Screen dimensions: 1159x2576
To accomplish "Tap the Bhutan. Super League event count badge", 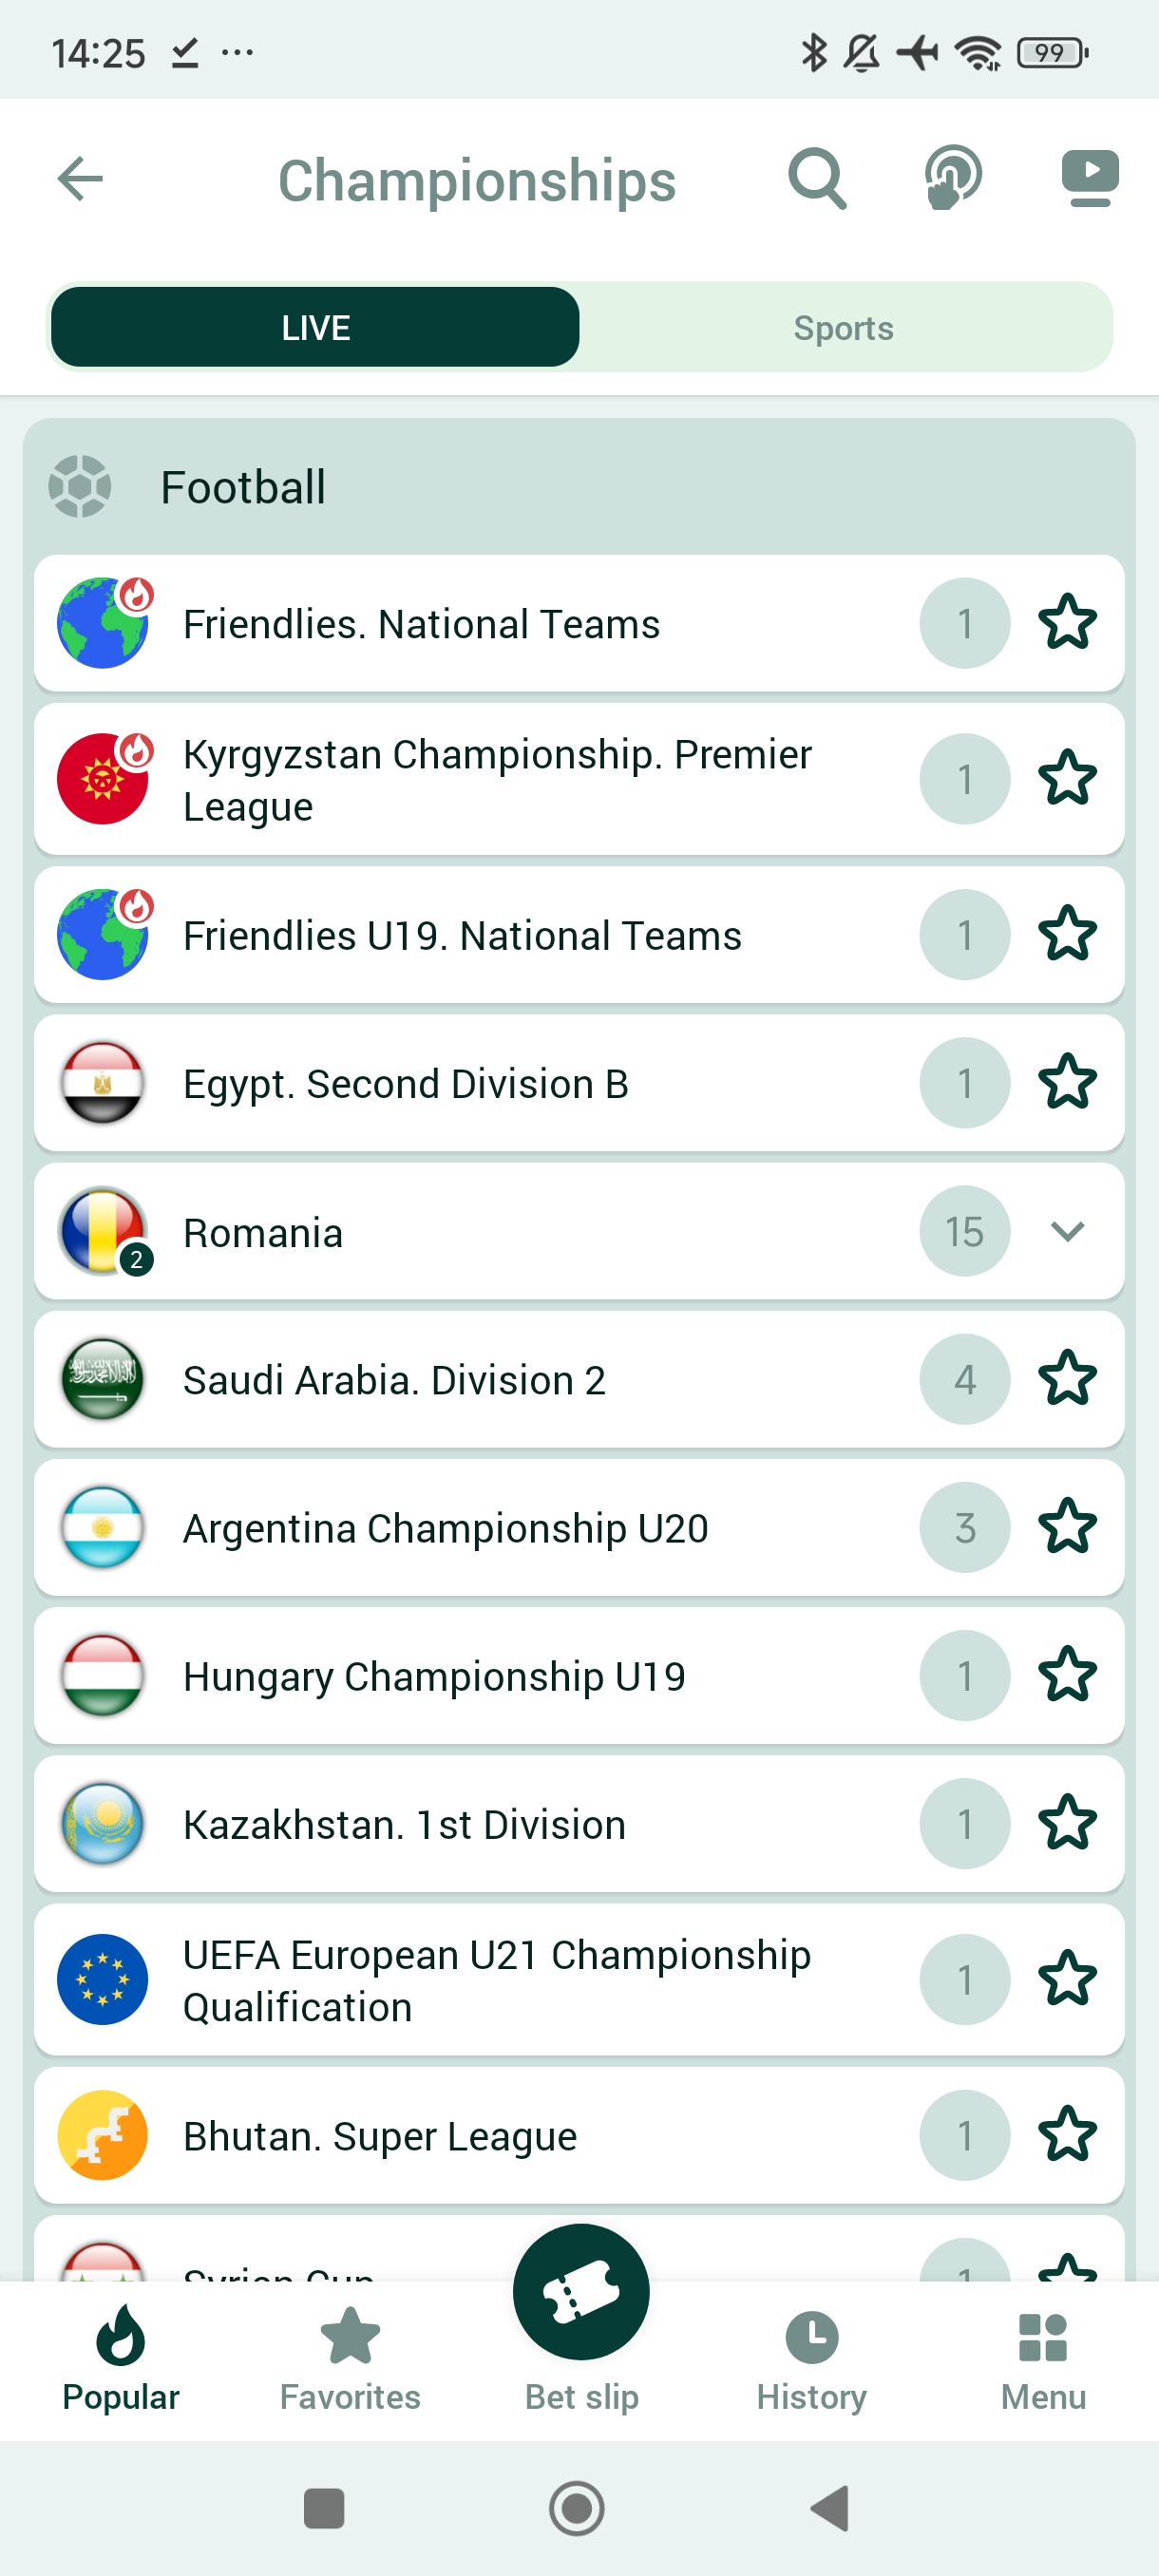I will (x=964, y=2135).
